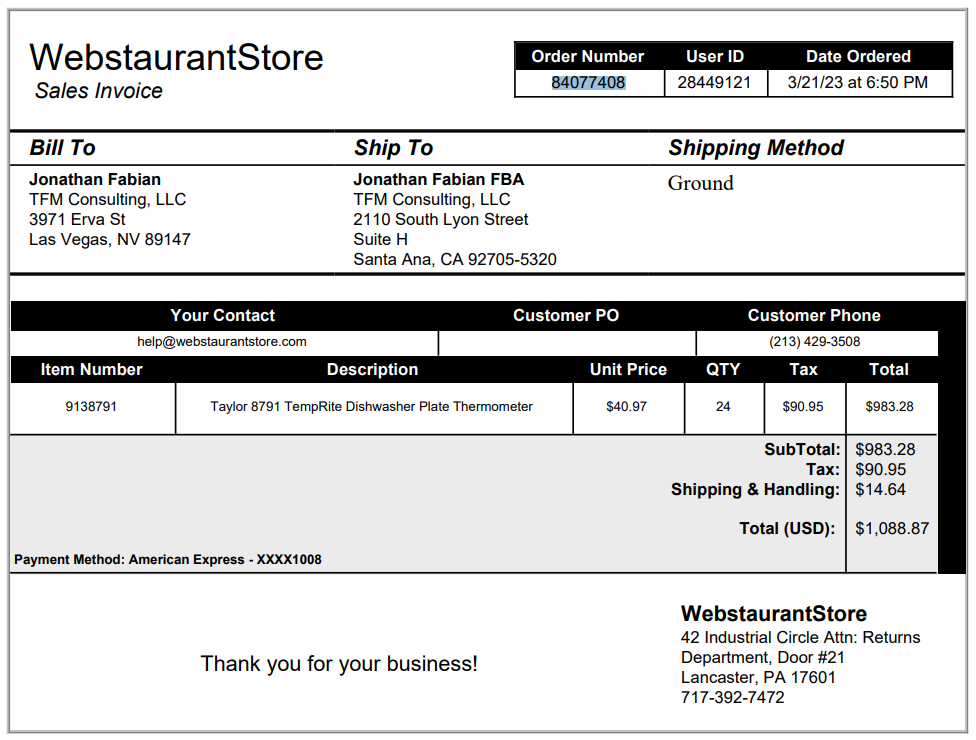Click the Department, Door #21 line

(762, 658)
